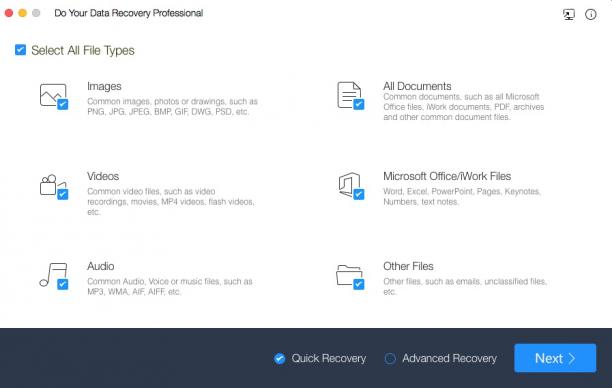
Task: Toggle the Other Files checkbox
Action: pyautogui.click(x=359, y=284)
